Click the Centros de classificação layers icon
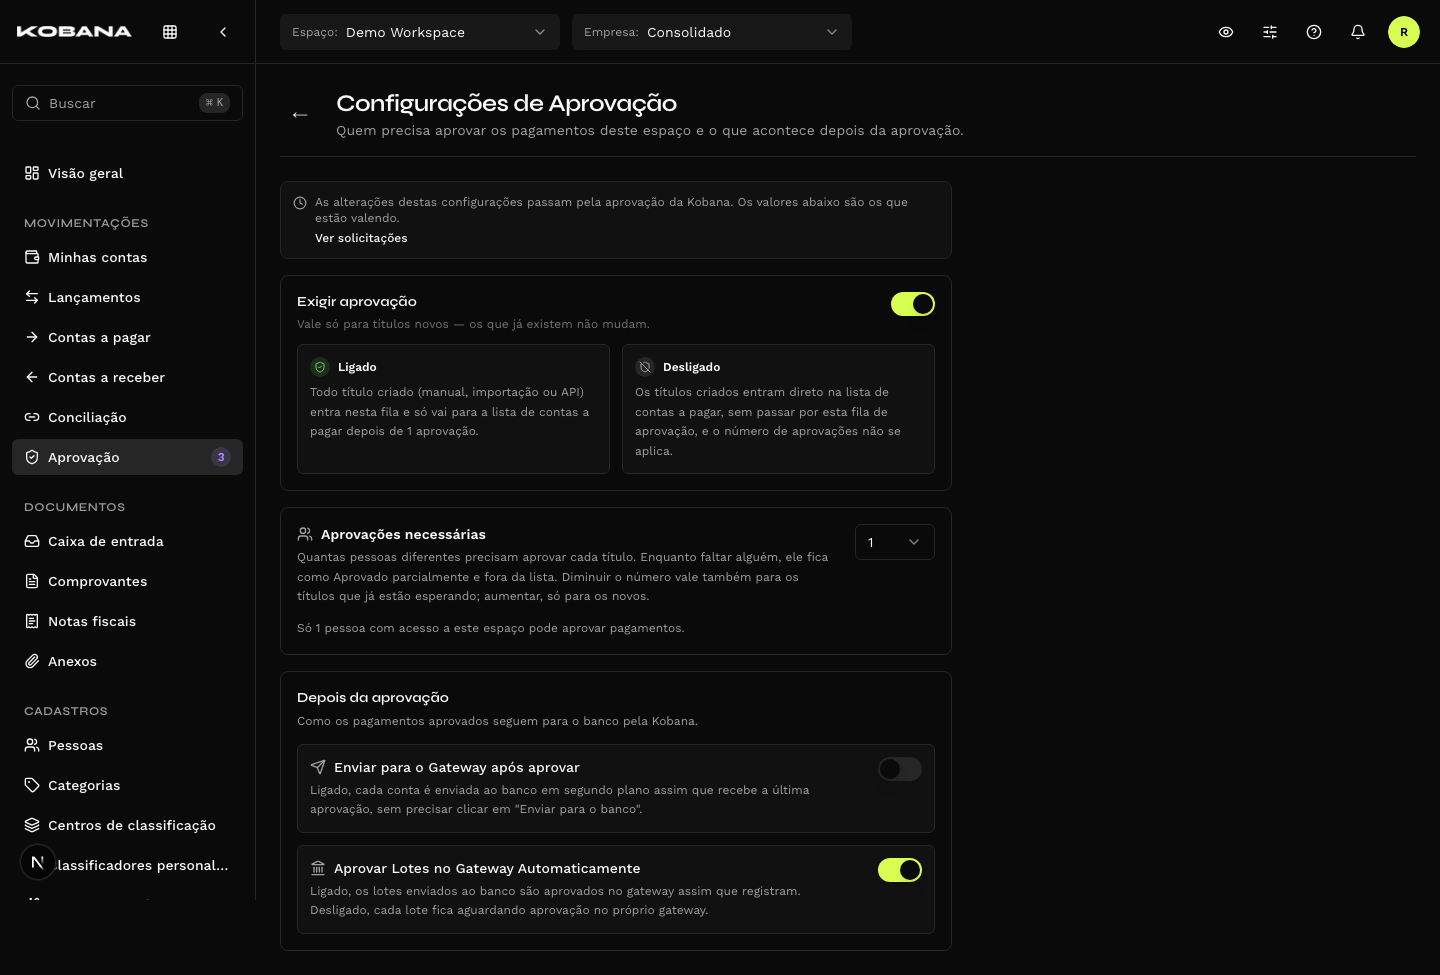The image size is (1440, 975). [x=32, y=825]
